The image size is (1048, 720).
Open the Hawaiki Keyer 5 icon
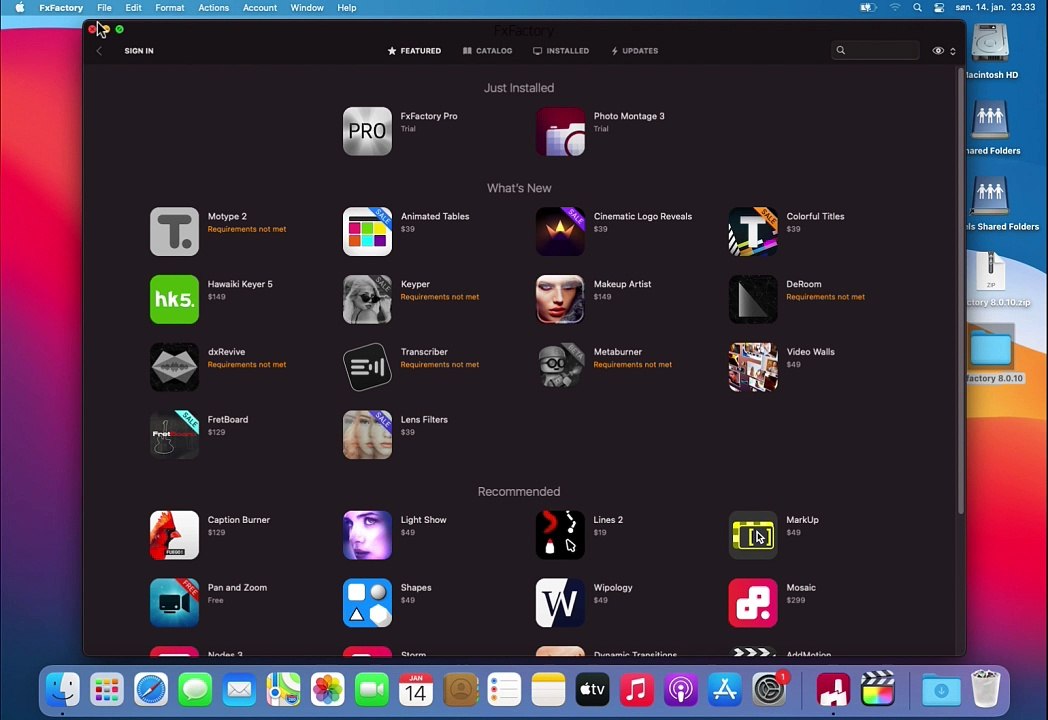pyautogui.click(x=174, y=299)
